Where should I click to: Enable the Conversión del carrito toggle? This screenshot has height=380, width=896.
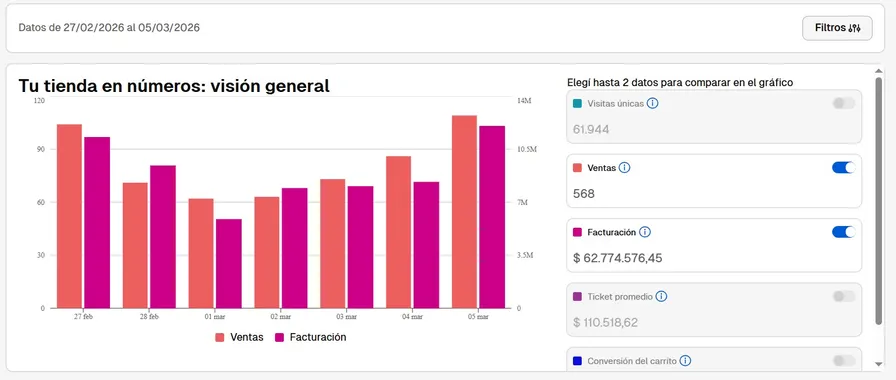pyautogui.click(x=844, y=361)
